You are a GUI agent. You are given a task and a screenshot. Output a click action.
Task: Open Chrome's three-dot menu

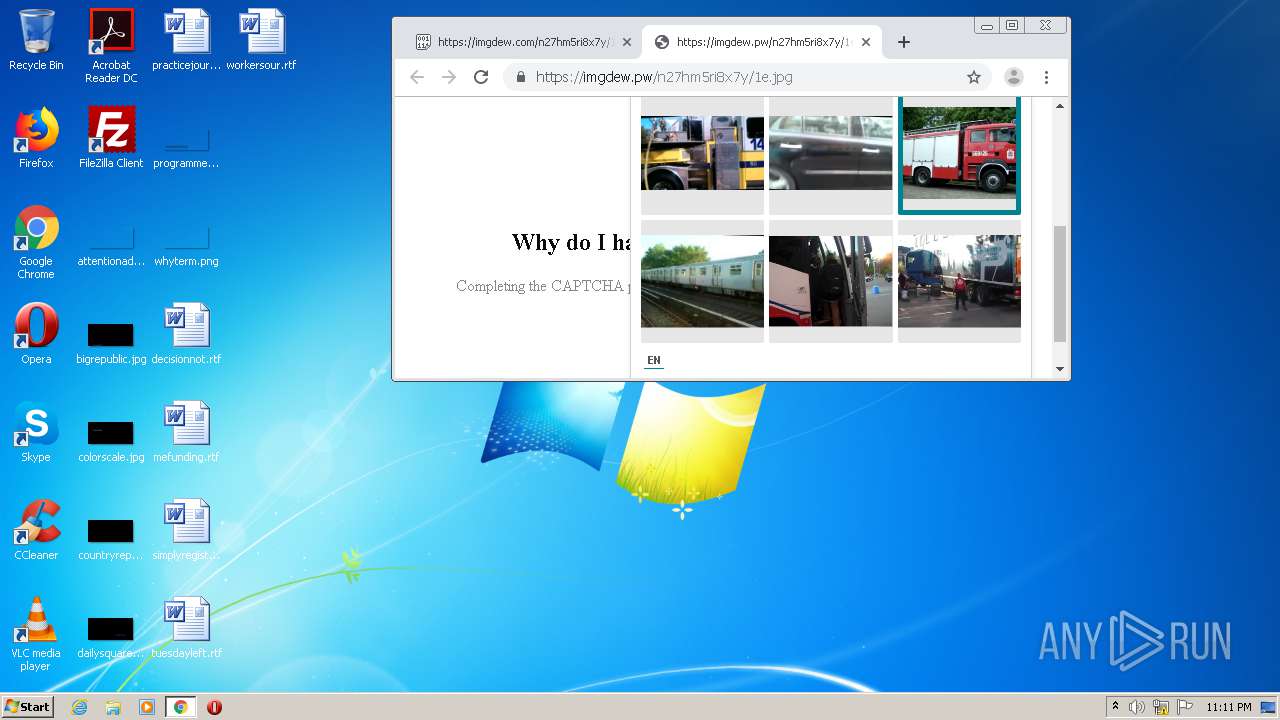click(1046, 77)
